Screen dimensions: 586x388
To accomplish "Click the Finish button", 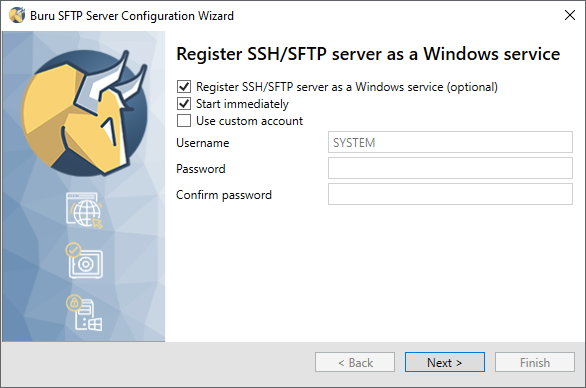I will point(535,362).
